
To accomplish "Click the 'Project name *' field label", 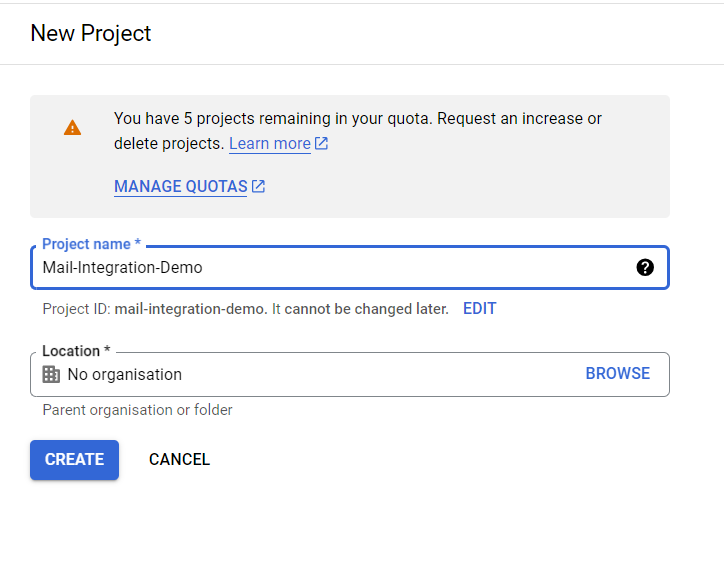I will 91,244.
